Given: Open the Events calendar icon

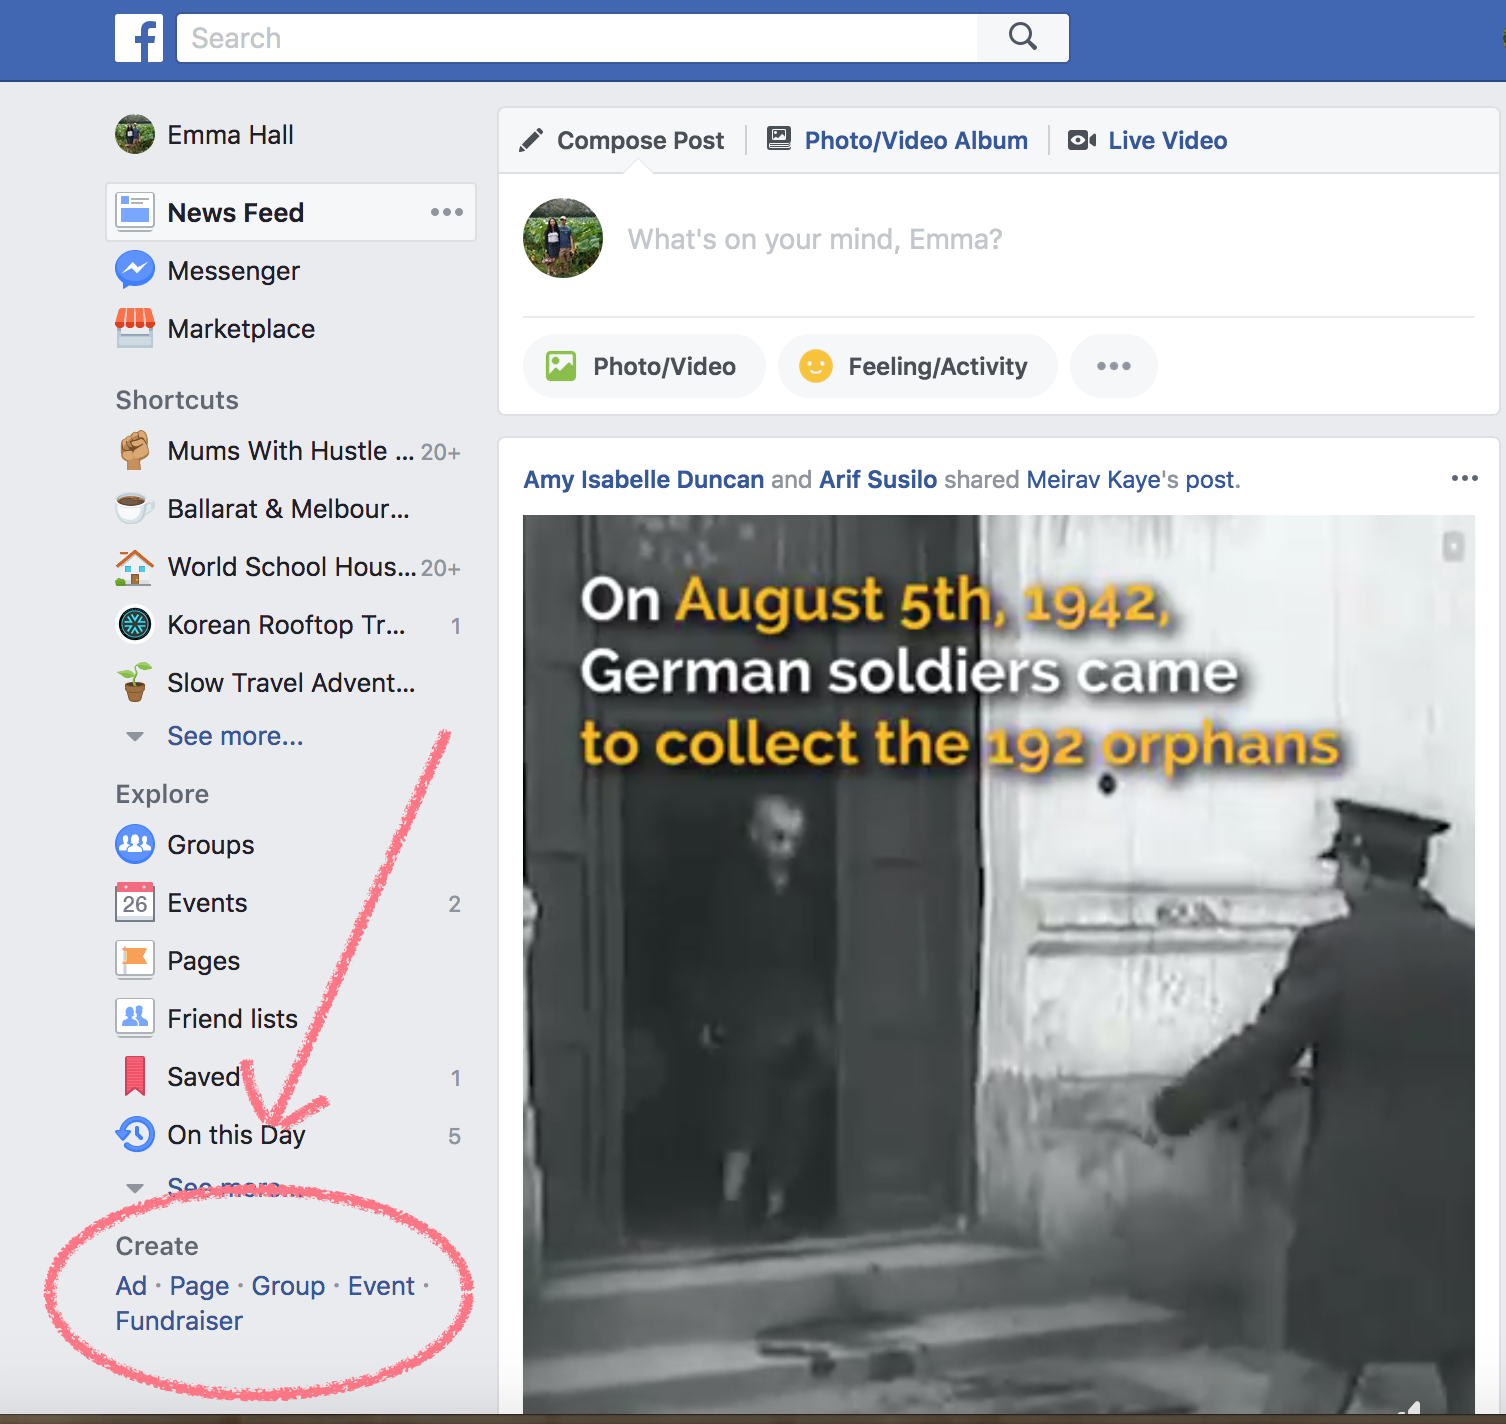Looking at the screenshot, I should (135, 902).
